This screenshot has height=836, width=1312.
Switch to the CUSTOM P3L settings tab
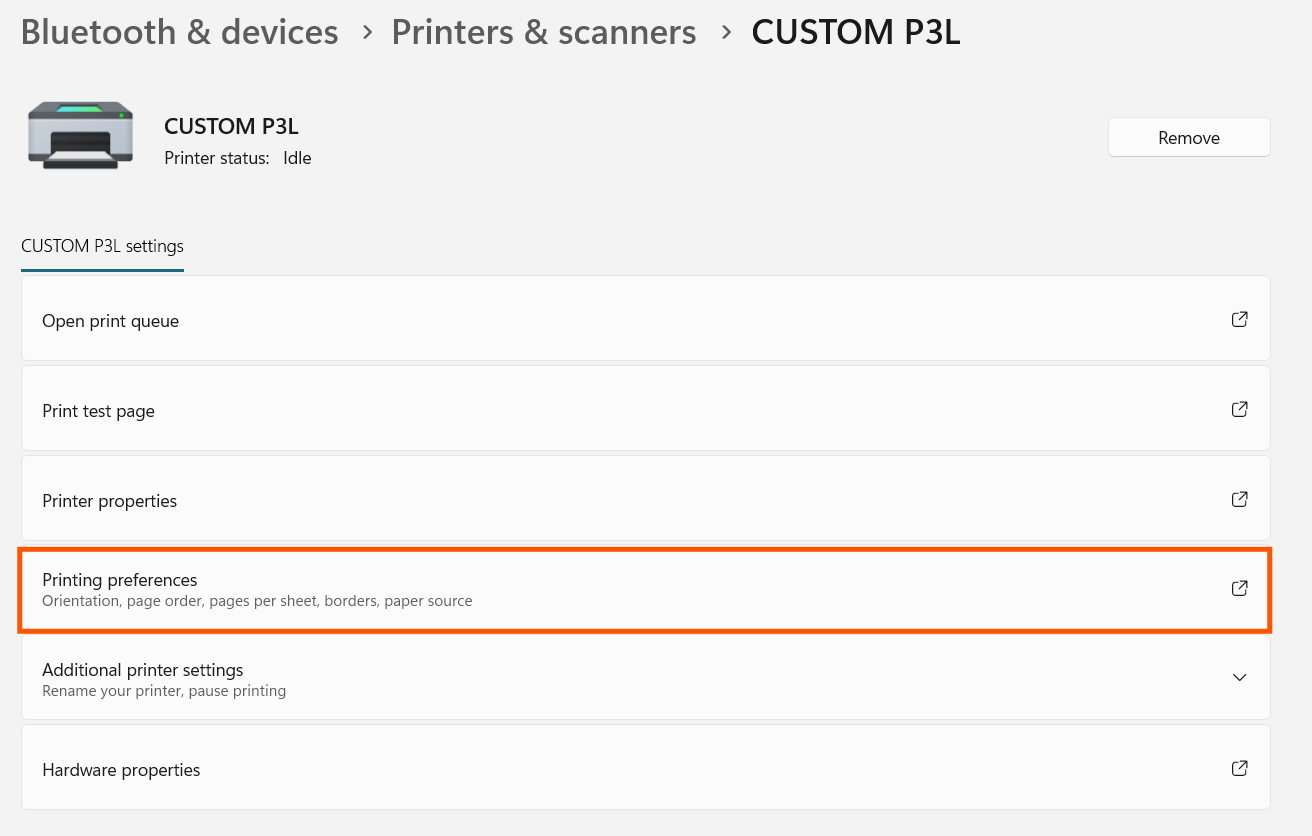[x=102, y=246]
